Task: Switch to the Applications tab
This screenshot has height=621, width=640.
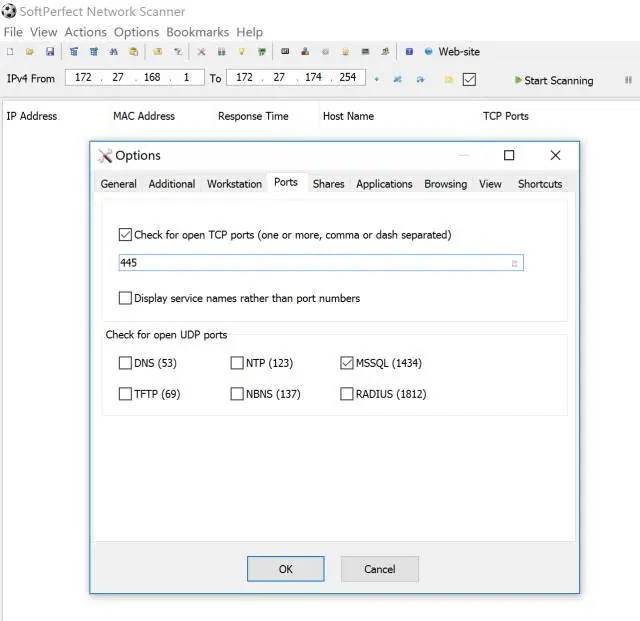Action: pyautogui.click(x=384, y=184)
